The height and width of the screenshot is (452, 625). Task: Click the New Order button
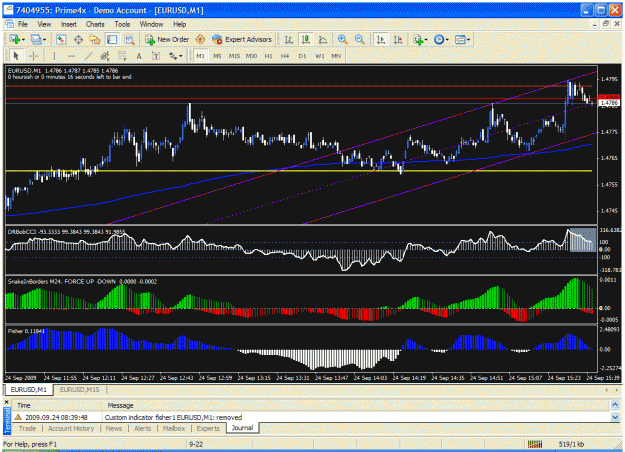point(167,39)
